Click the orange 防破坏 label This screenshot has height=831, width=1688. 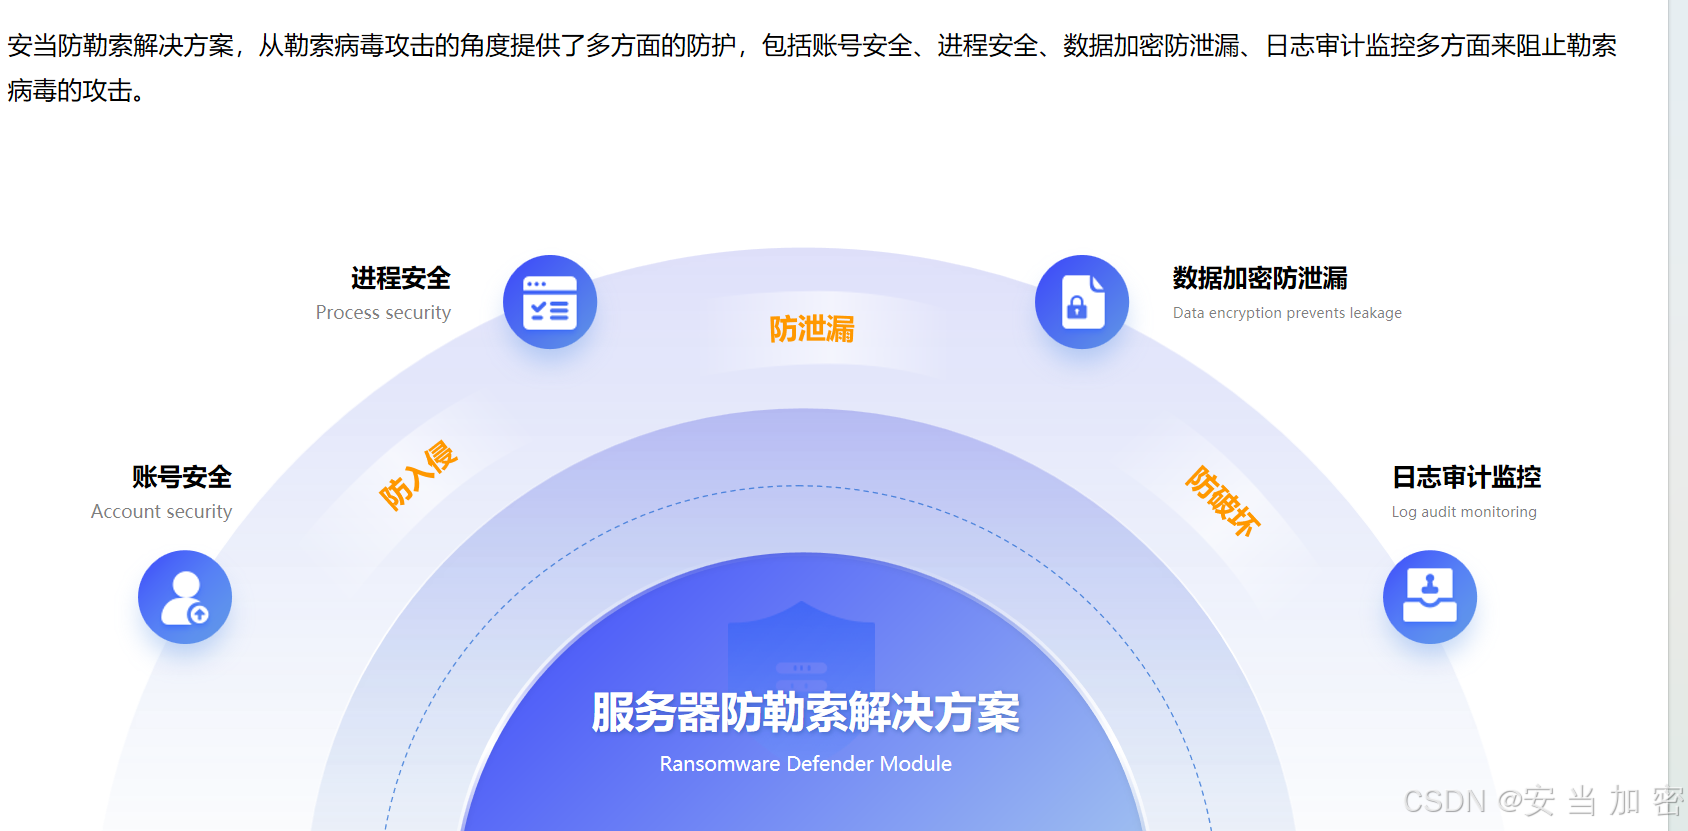[1223, 501]
